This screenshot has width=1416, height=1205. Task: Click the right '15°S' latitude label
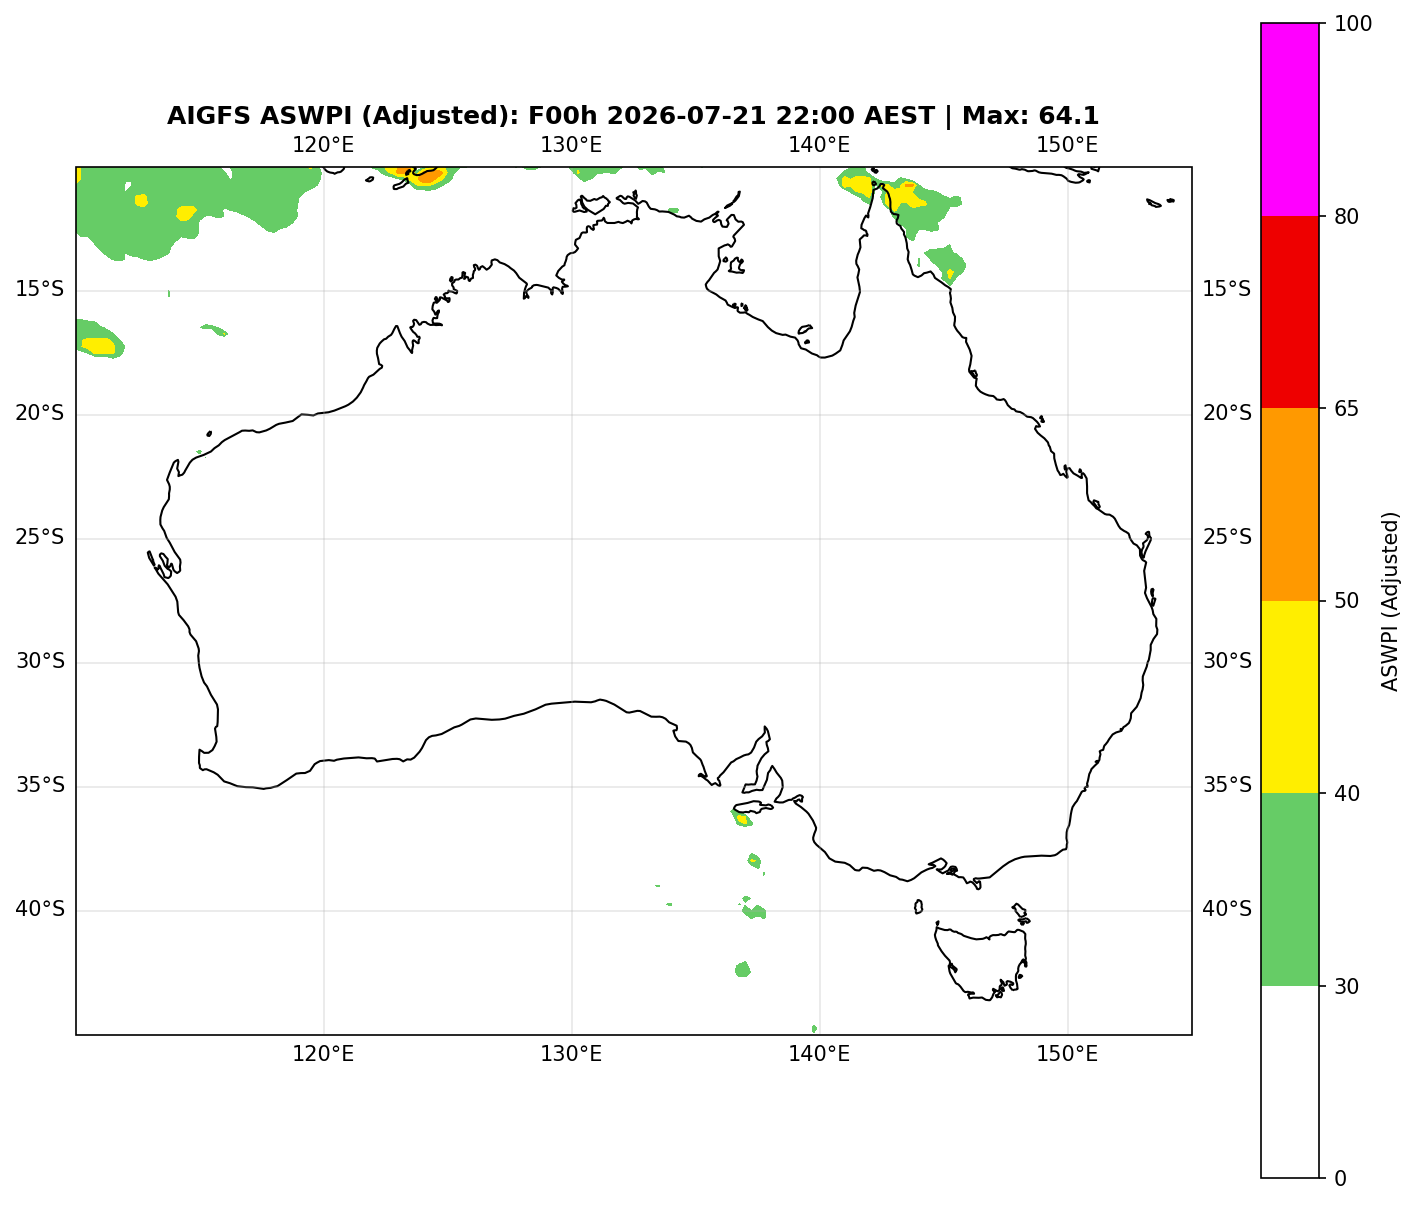point(1227,290)
